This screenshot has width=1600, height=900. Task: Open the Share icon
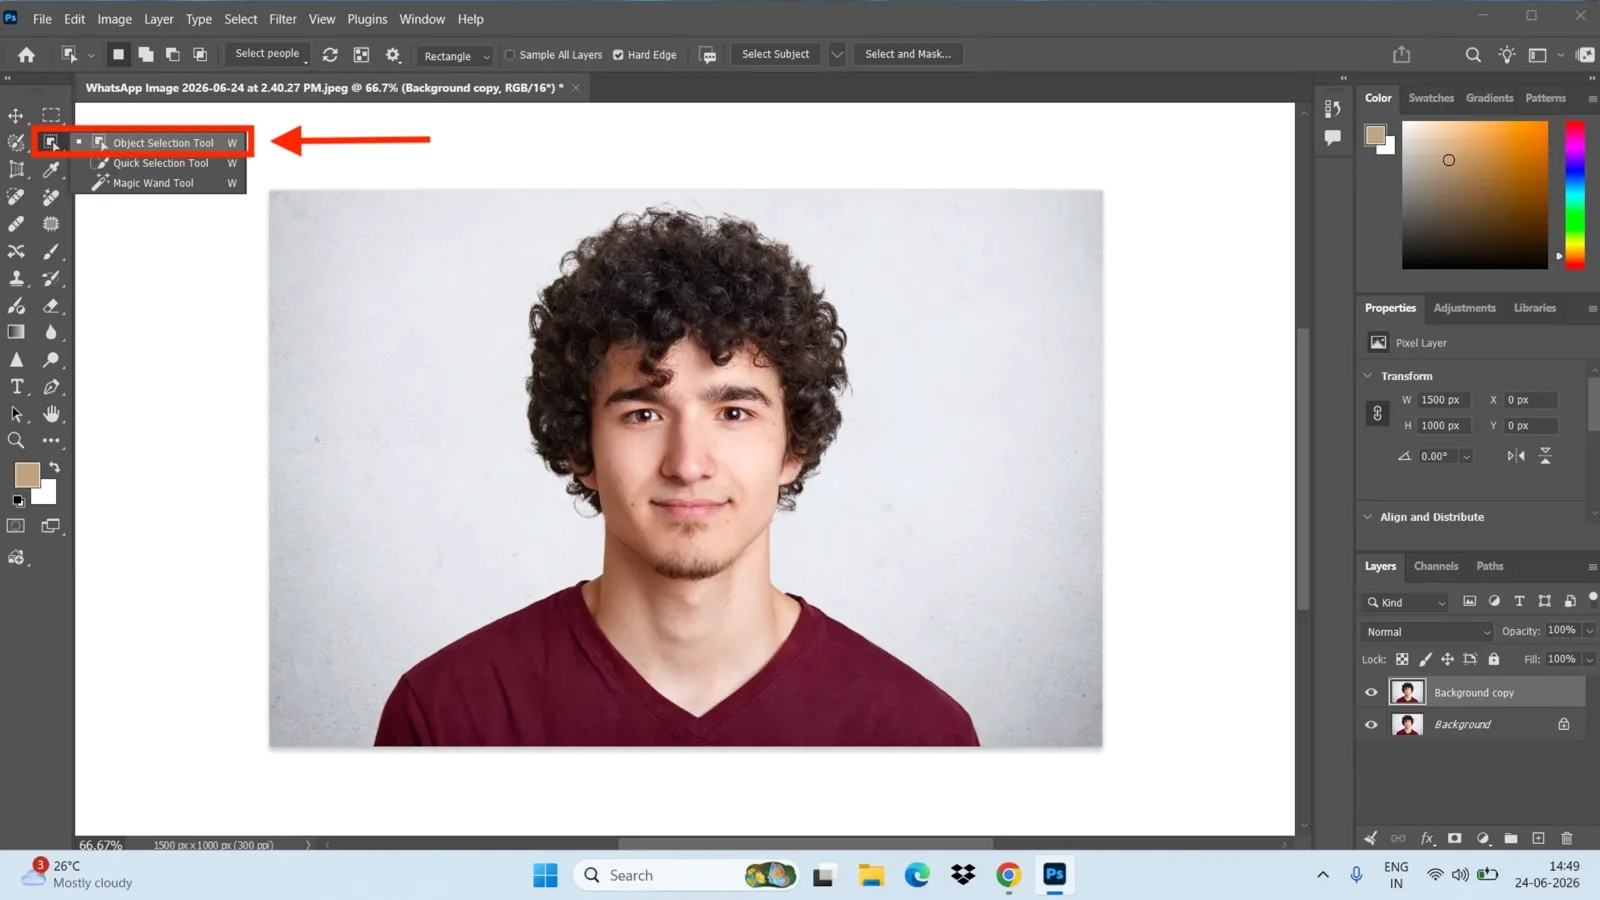click(x=1401, y=55)
